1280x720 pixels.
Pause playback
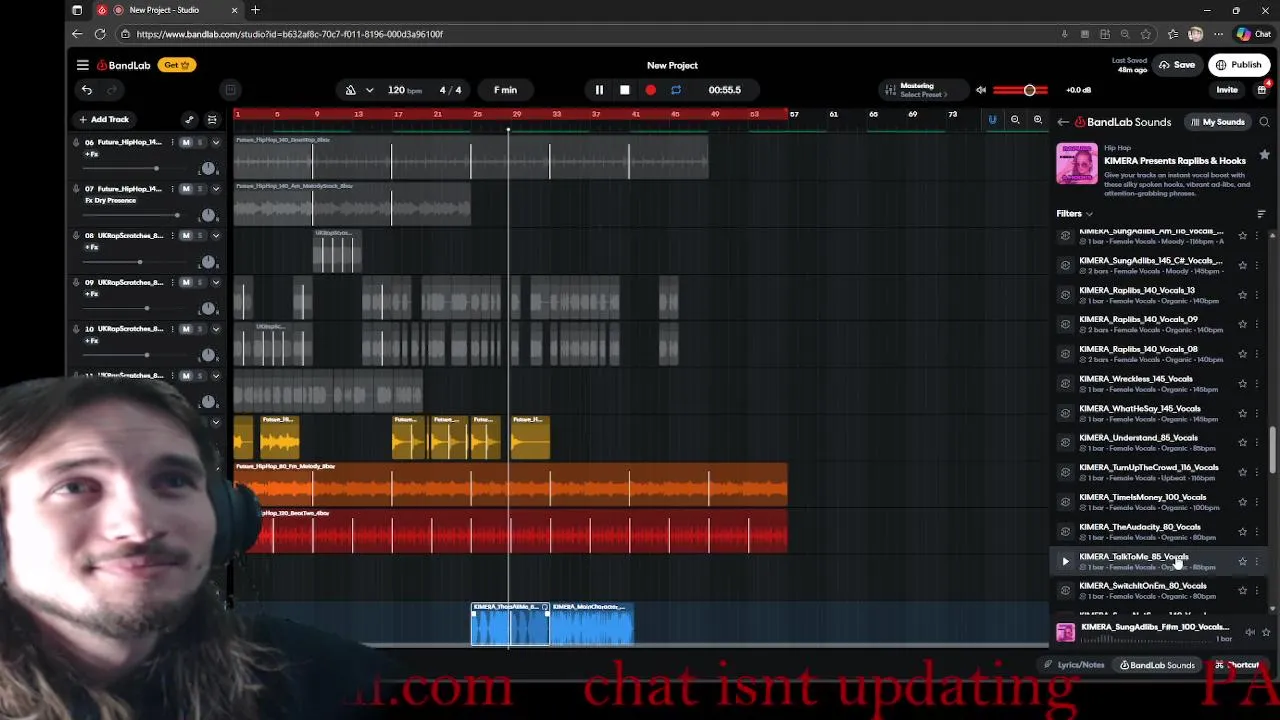point(599,90)
